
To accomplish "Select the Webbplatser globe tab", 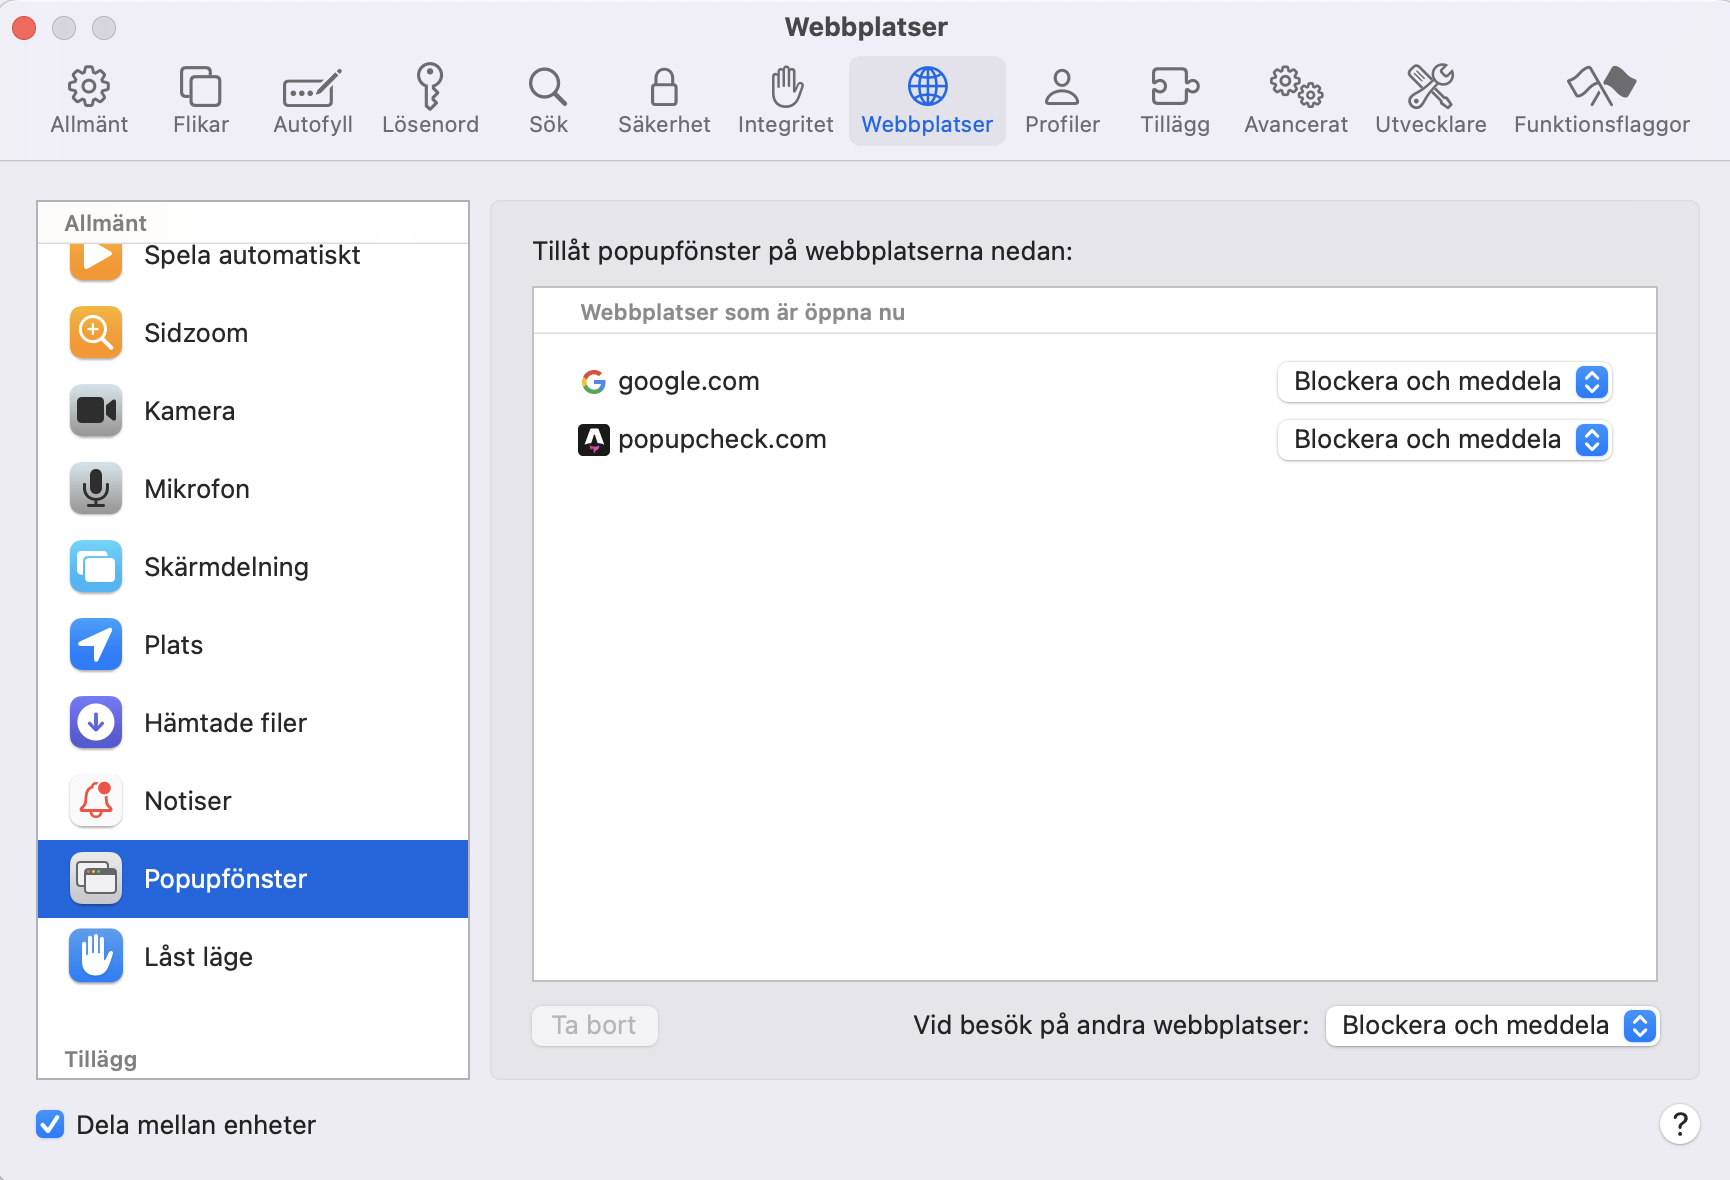I will click(x=927, y=100).
